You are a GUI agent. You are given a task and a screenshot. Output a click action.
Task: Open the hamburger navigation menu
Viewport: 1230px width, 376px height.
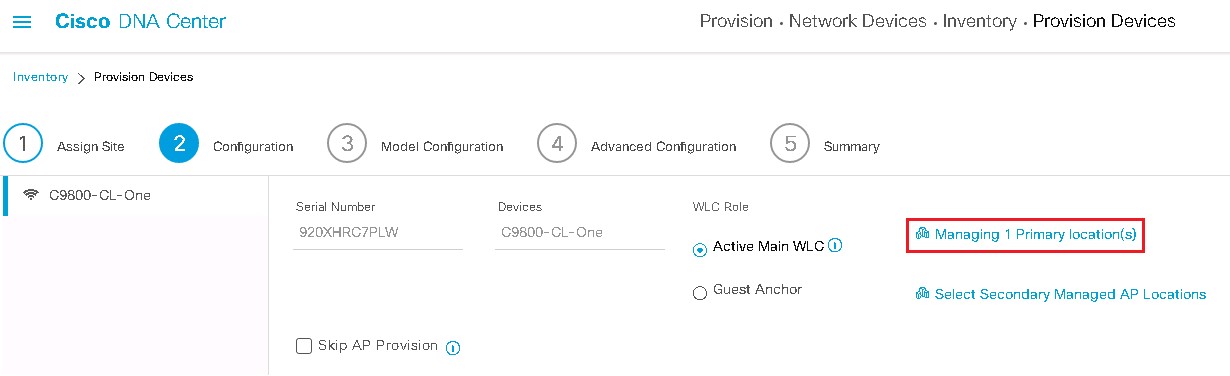(22, 21)
